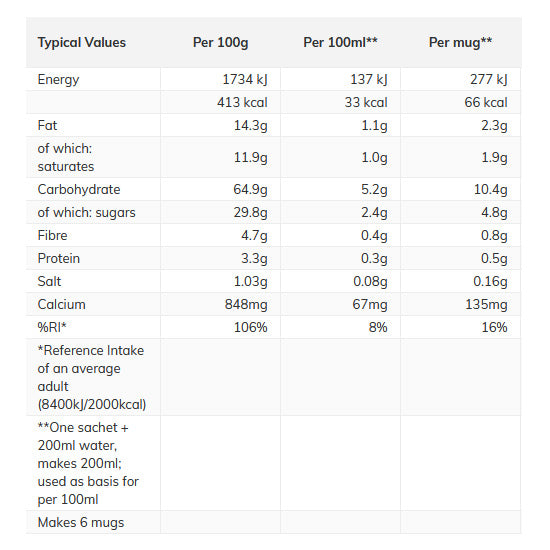The width and height of the screenshot is (550, 550).
Task: Select the 1734 kJ energy value
Action: click(x=245, y=79)
